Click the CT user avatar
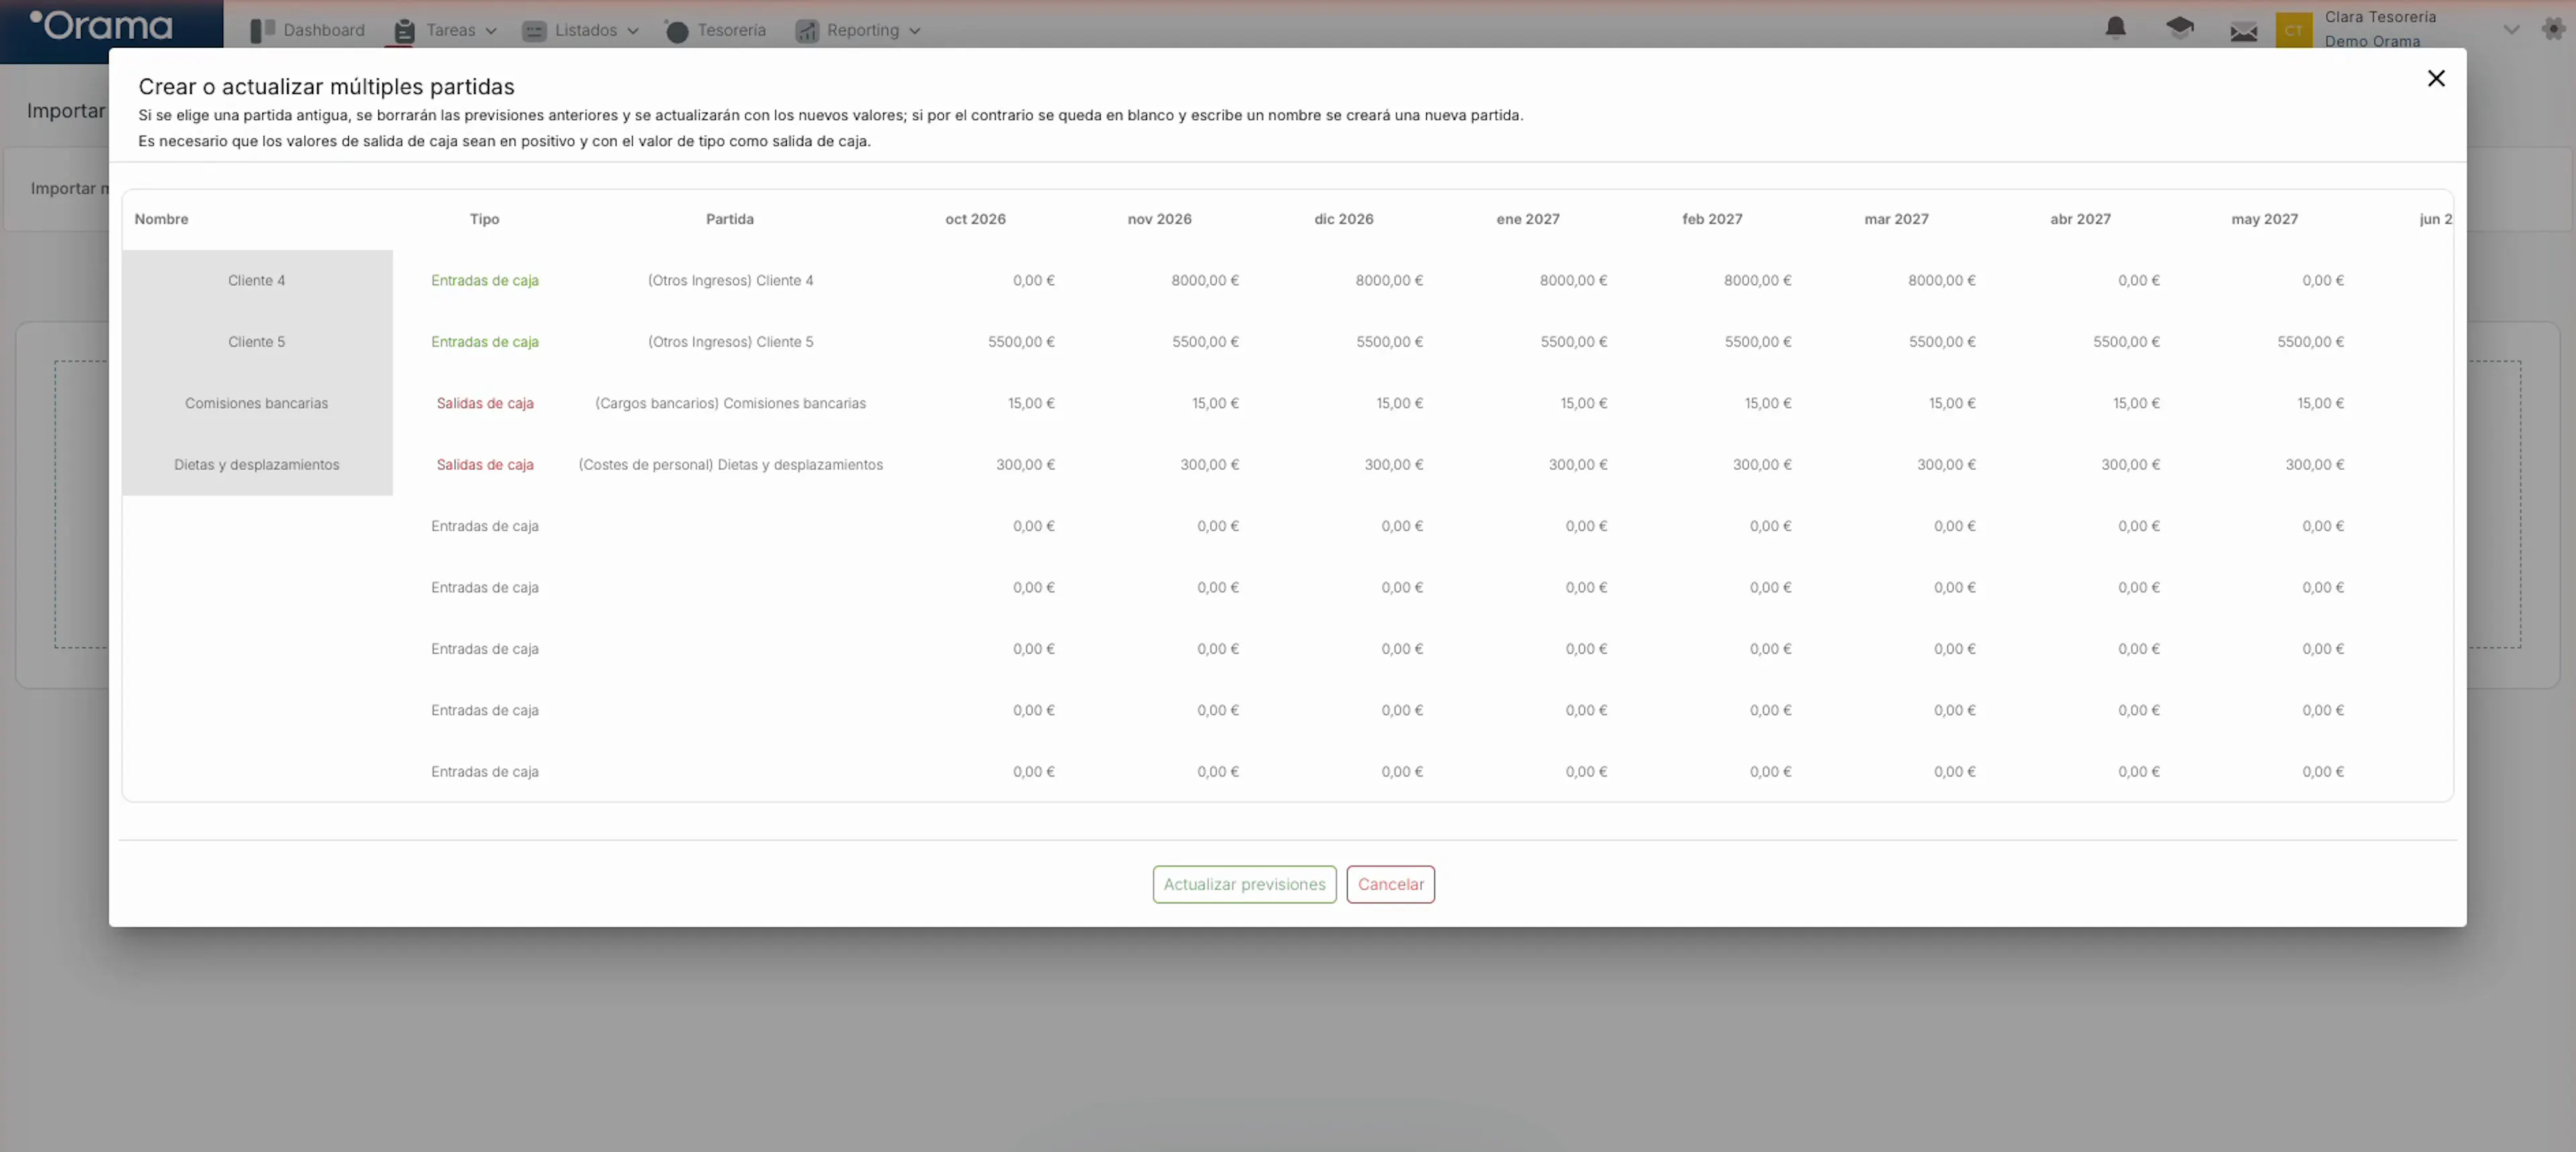This screenshot has height=1152, width=2576. point(2293,30)
